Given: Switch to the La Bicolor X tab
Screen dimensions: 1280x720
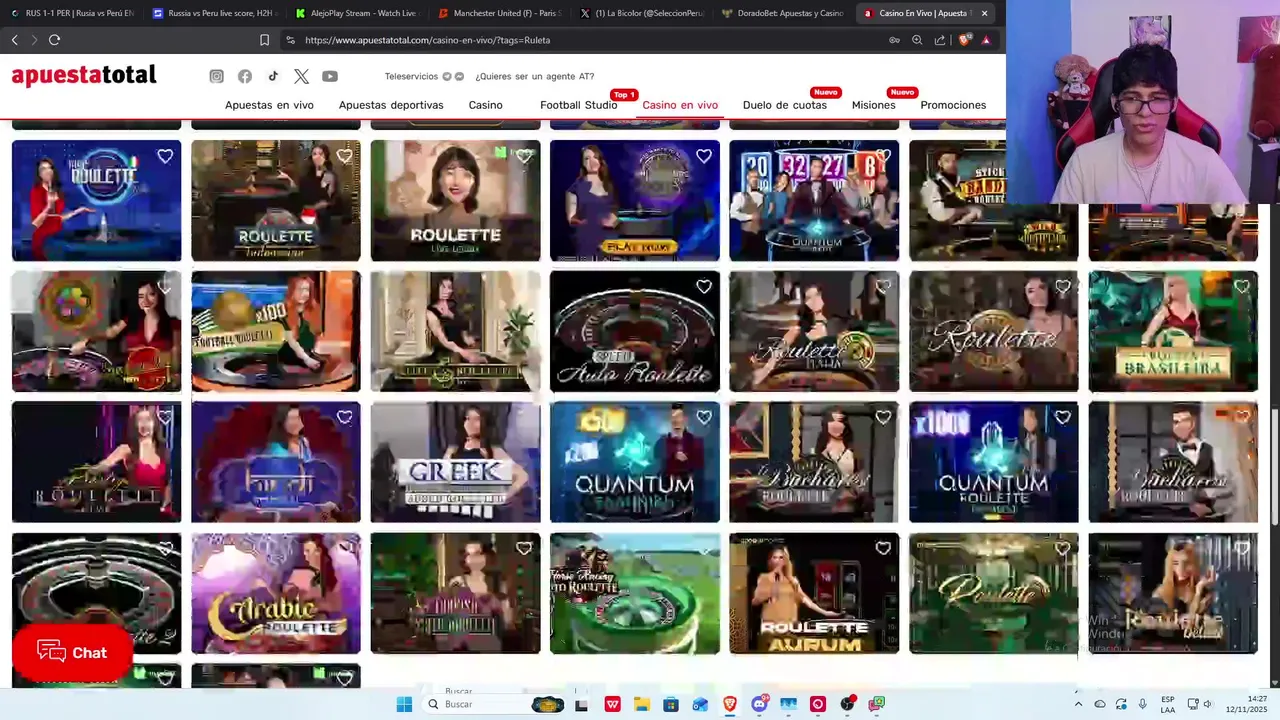Looking at the screenshot, I should click(642, 13).
